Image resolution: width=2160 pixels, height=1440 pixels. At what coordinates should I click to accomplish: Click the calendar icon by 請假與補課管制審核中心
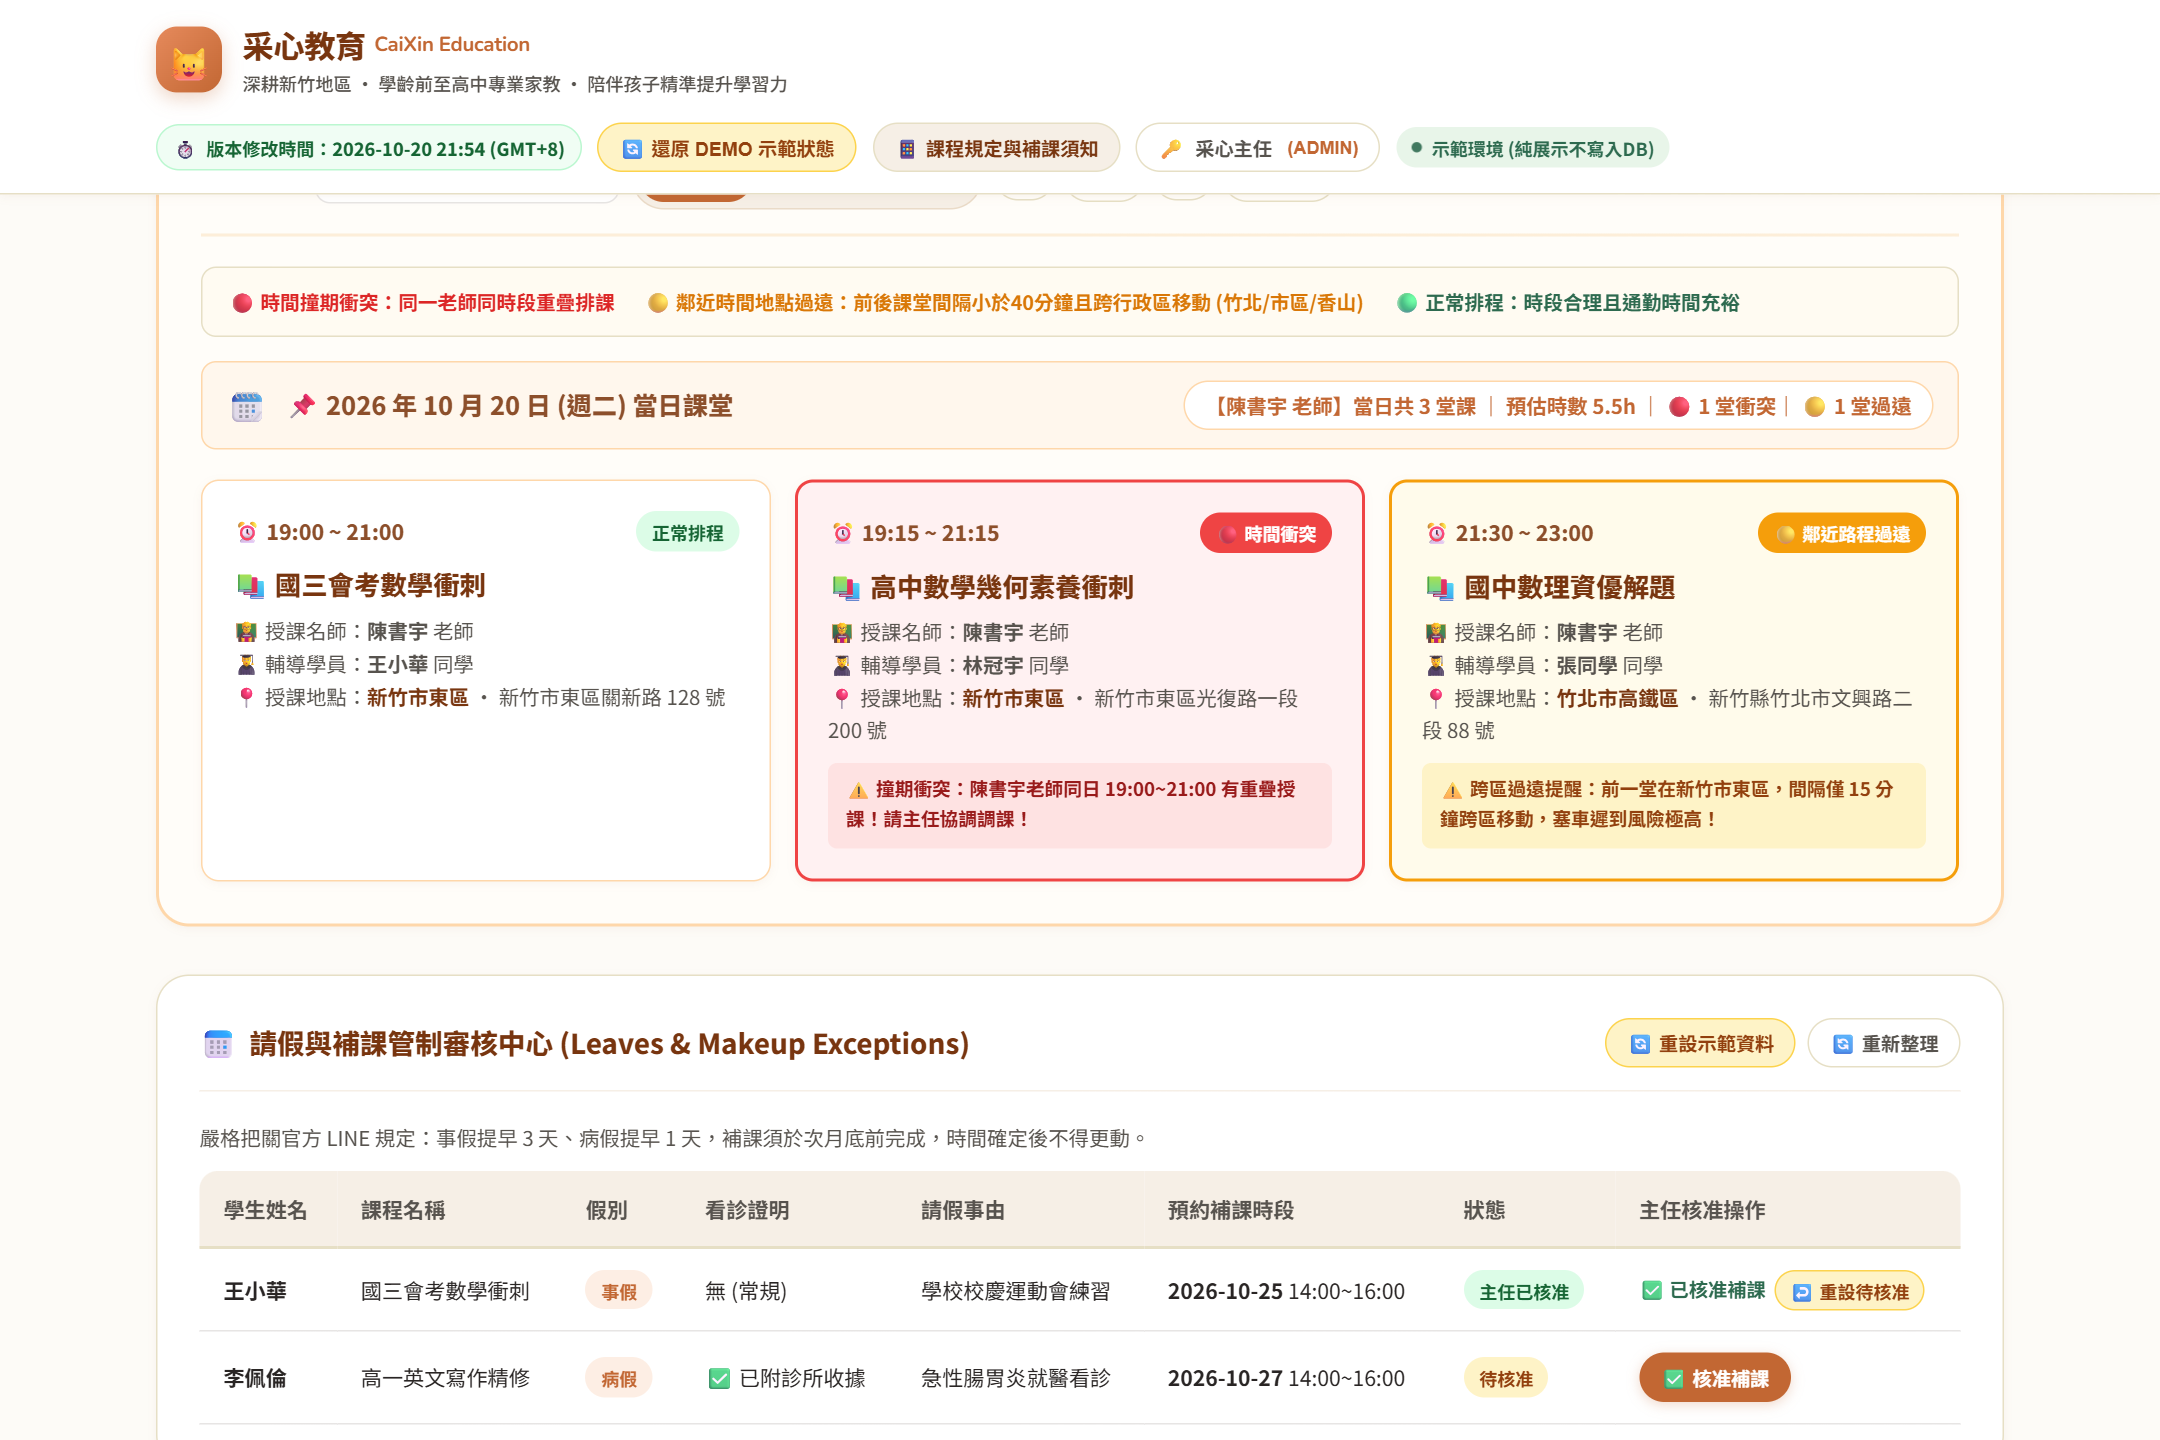click(x=218, y=1044)
